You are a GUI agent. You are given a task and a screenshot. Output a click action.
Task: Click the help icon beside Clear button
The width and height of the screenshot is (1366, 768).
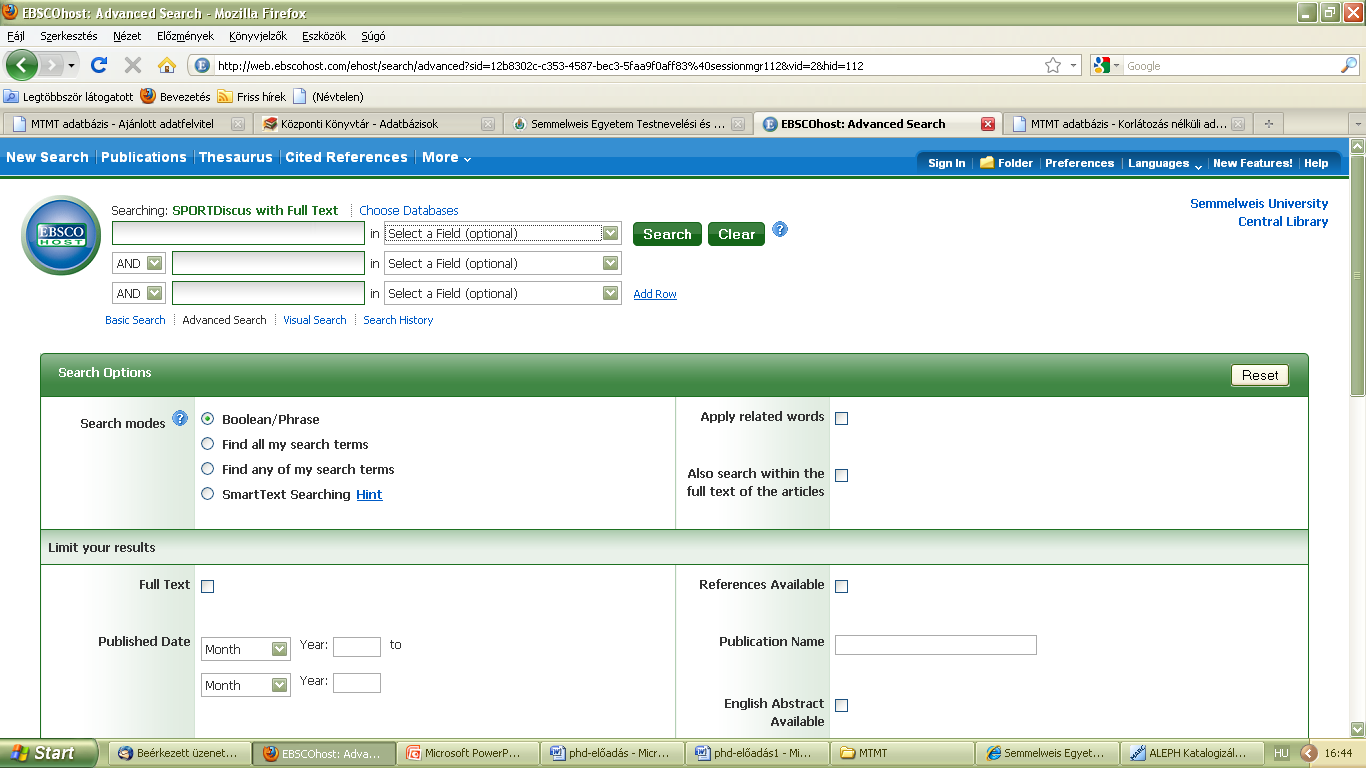[x=780, y=229]
